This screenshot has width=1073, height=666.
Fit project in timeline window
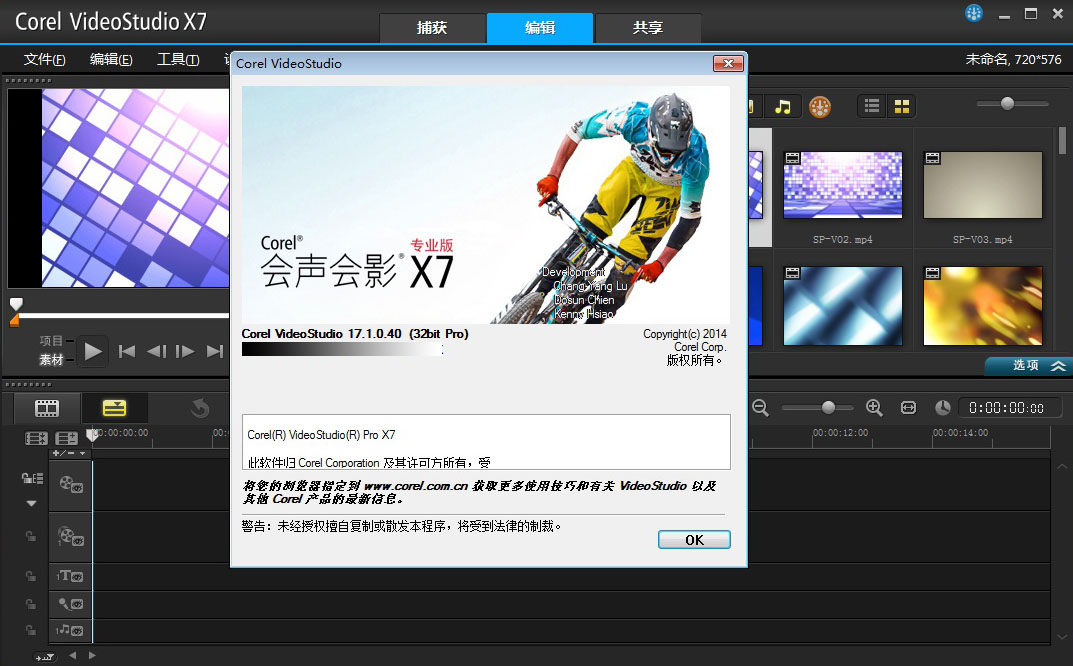click(x=908, y=408)
